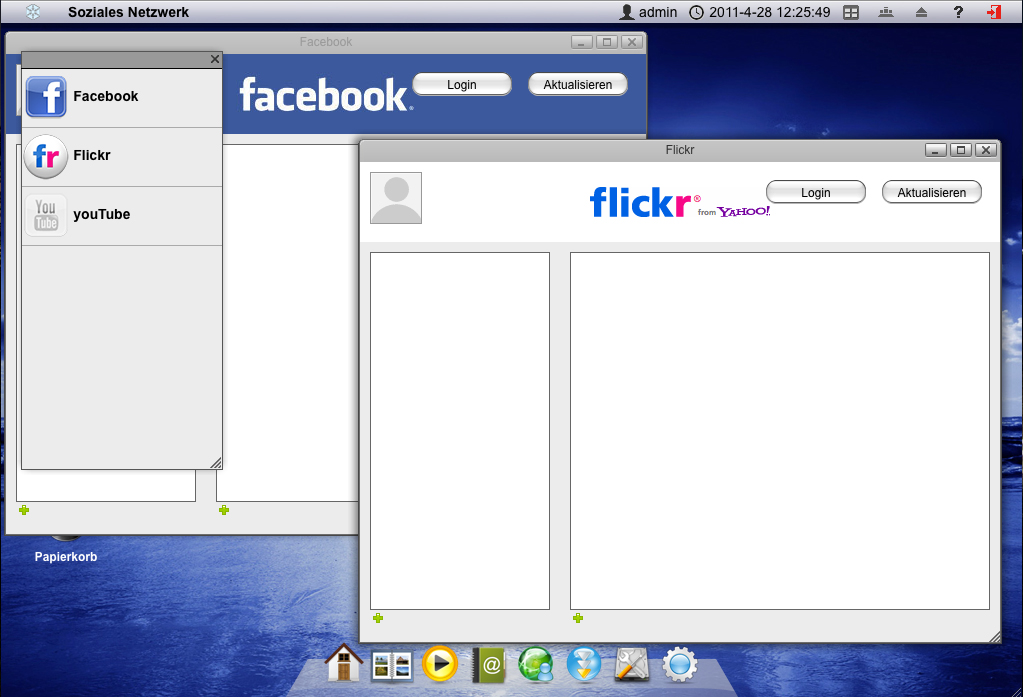
Task: Click the green plus under the Facebook left pane
Action: pyautogui.click(x=24, y=510)
